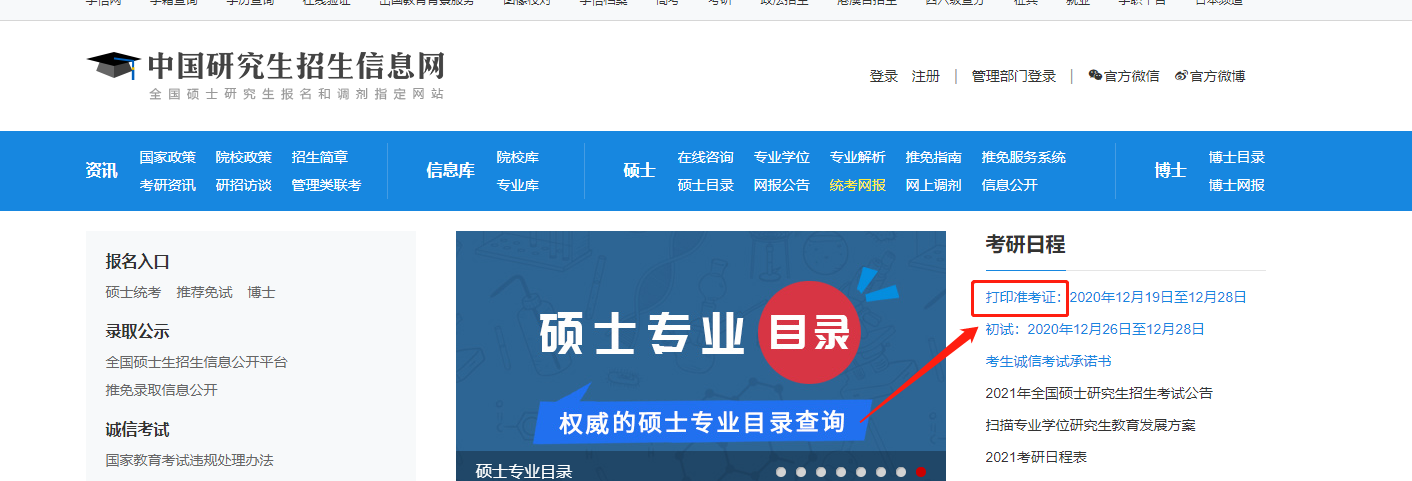The width and height of the screenshot is (1412, 481).
Task: Click the 注册 register link
Action: [925, 76]
